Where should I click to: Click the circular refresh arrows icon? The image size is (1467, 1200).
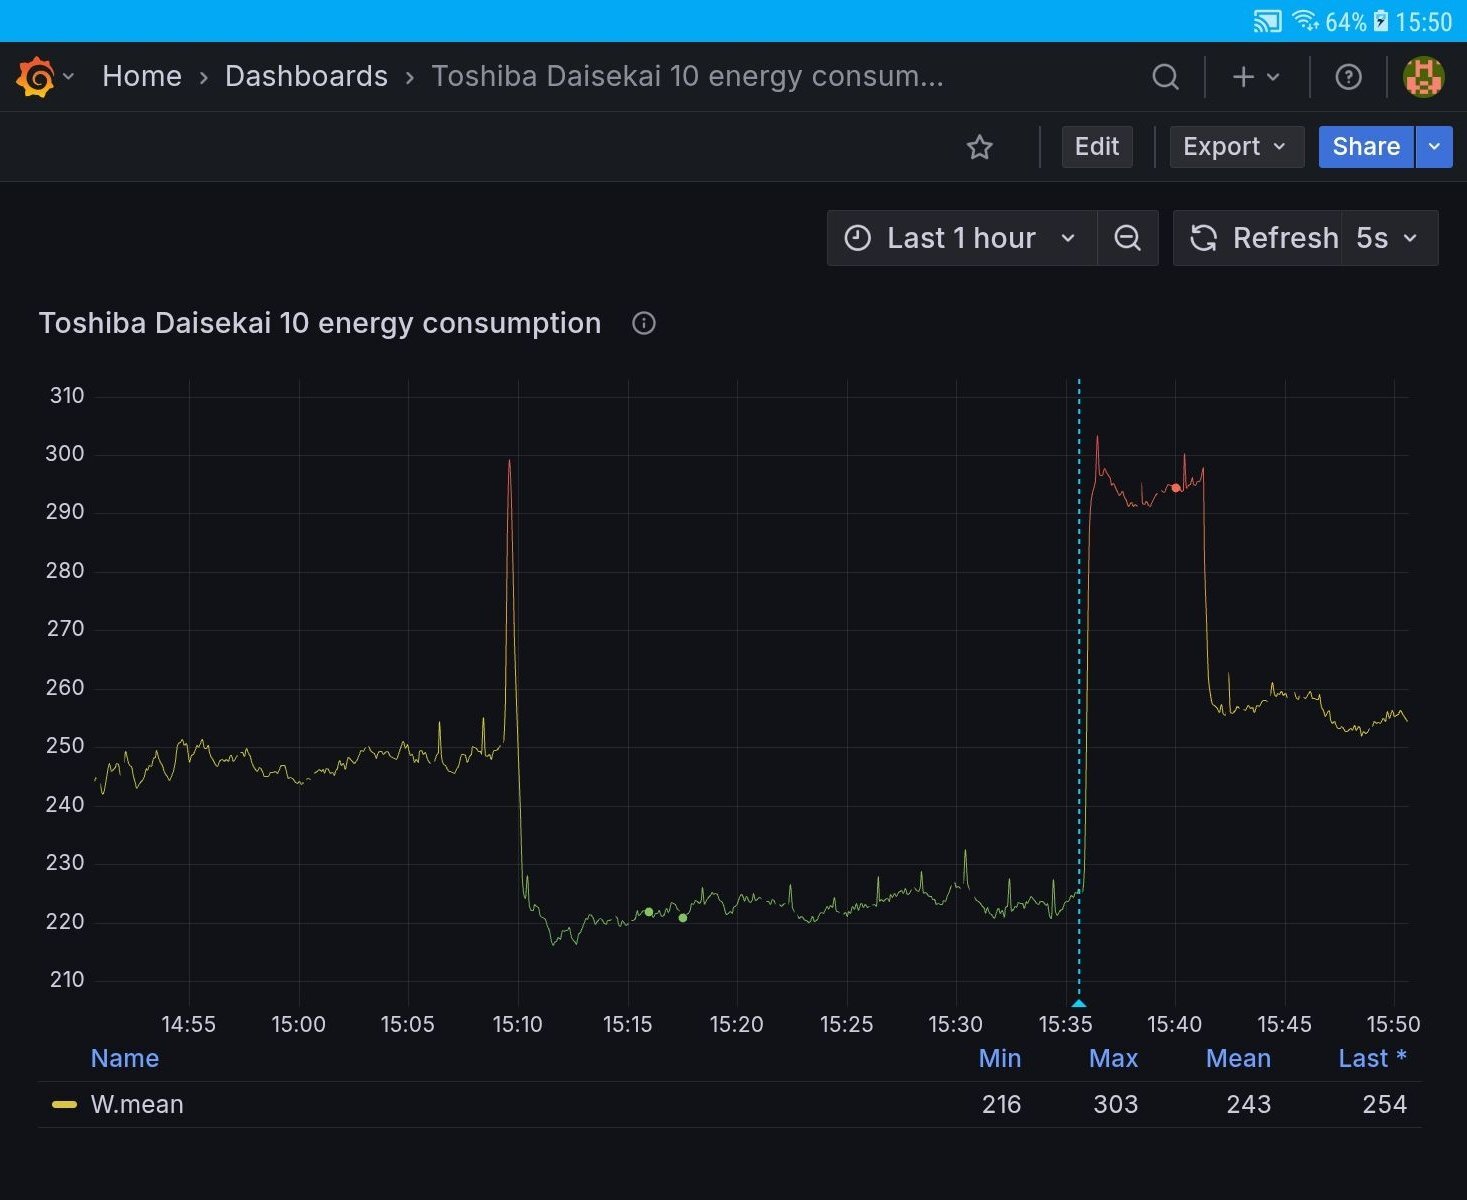pyautogui.click(x=1203, y=238)
